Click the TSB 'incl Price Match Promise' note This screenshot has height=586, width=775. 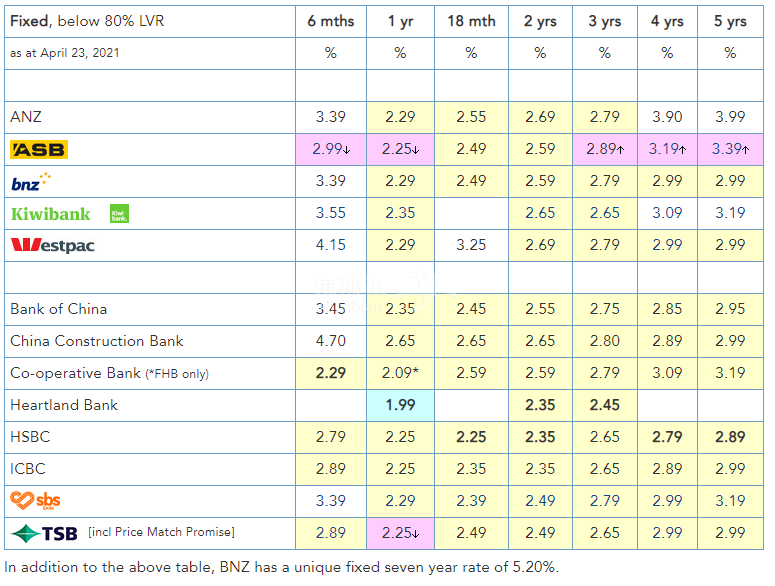162,532
